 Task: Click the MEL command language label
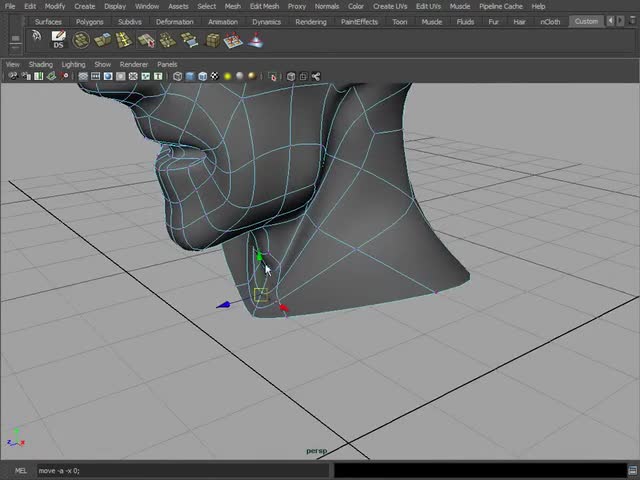coord(21,470)
